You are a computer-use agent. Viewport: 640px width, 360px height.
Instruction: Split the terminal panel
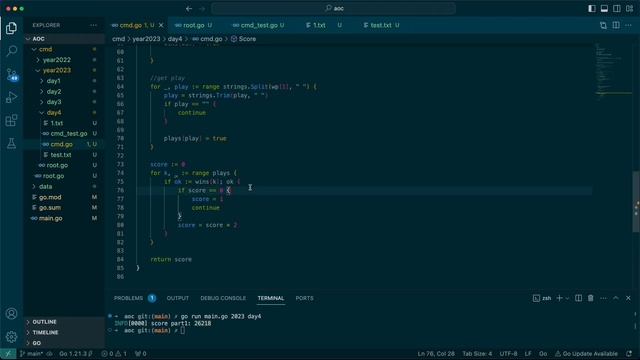(x=578, y=298)
